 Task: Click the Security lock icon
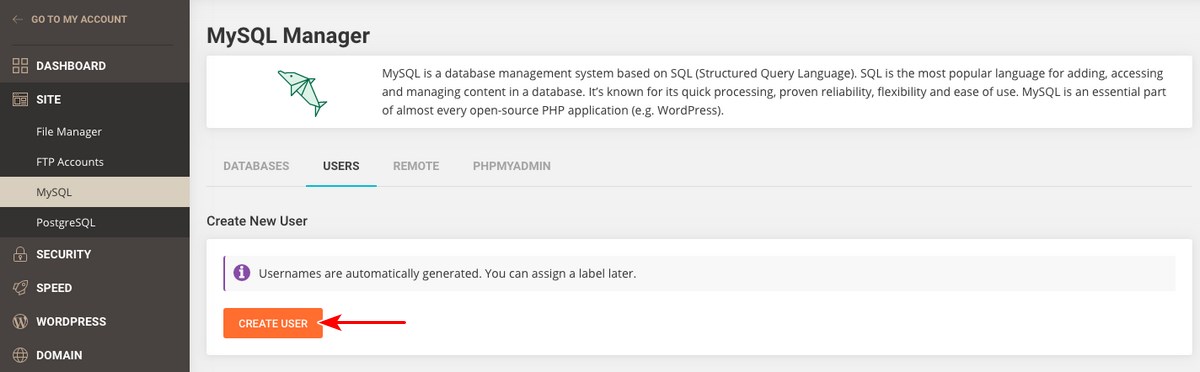(19, 254)
